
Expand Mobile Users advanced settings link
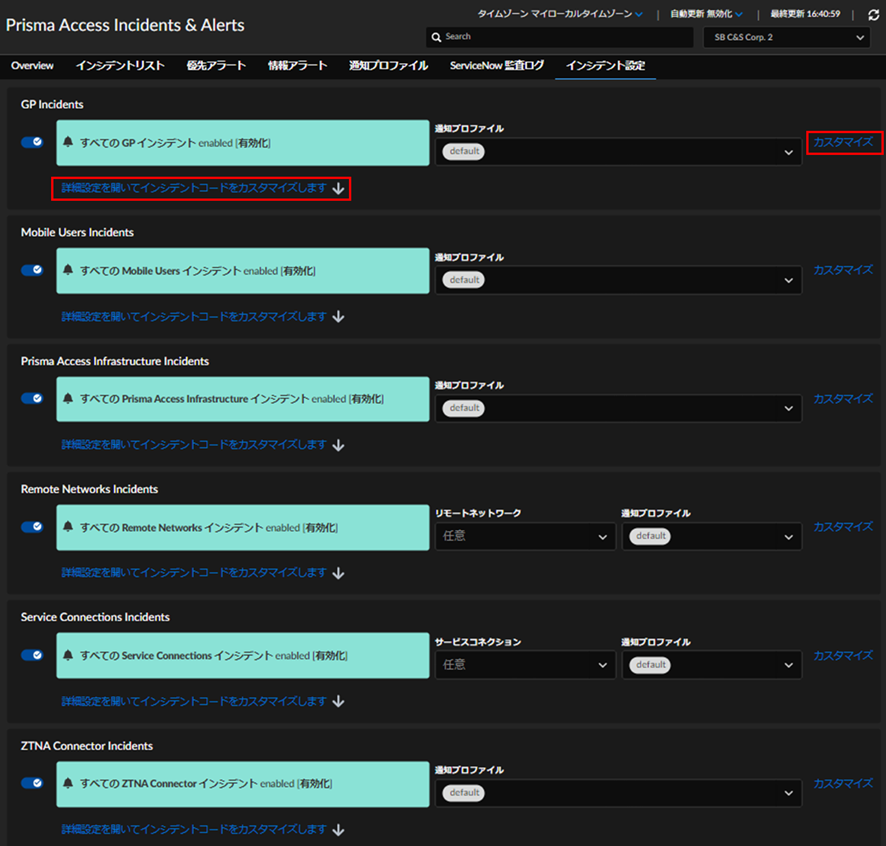tap(194, 316)
